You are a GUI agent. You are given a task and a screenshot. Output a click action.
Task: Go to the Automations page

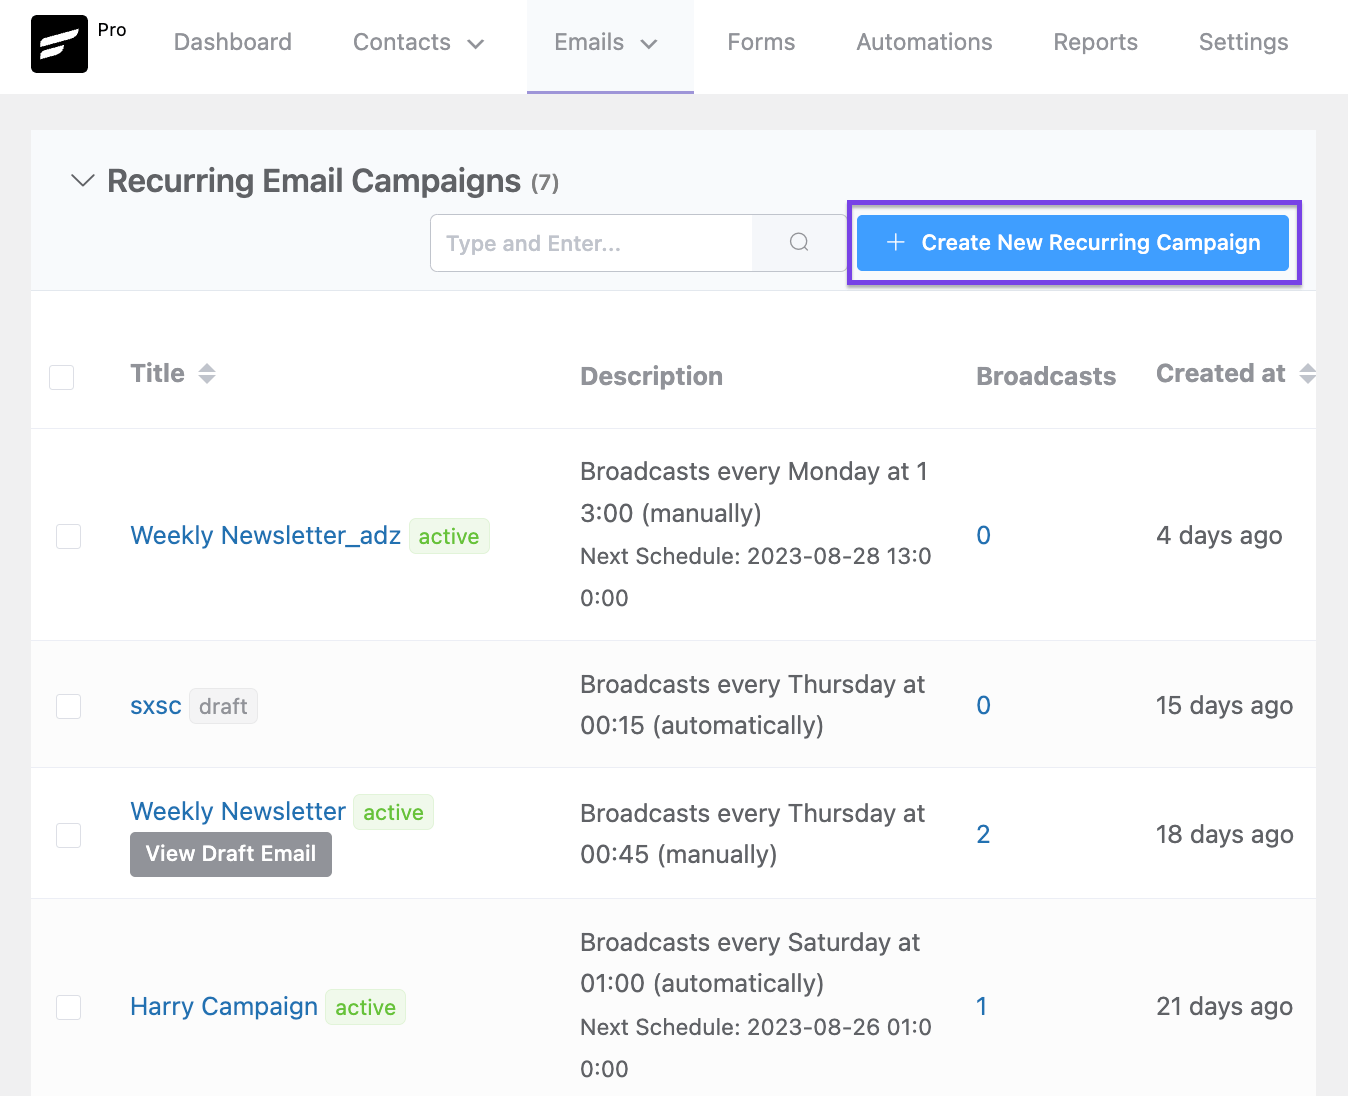pos(924,43)
